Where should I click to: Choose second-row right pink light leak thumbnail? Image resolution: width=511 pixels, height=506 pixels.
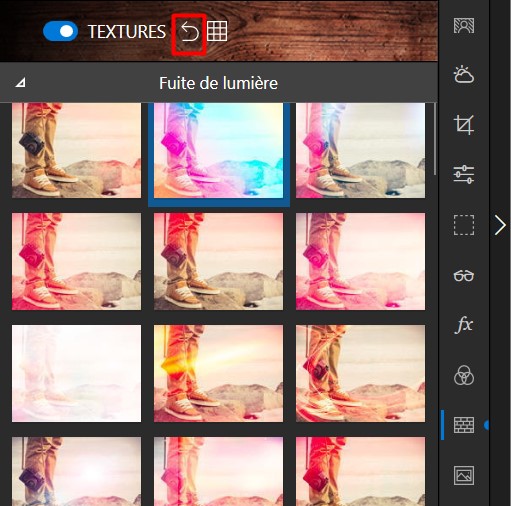click(x=360, y=262)
